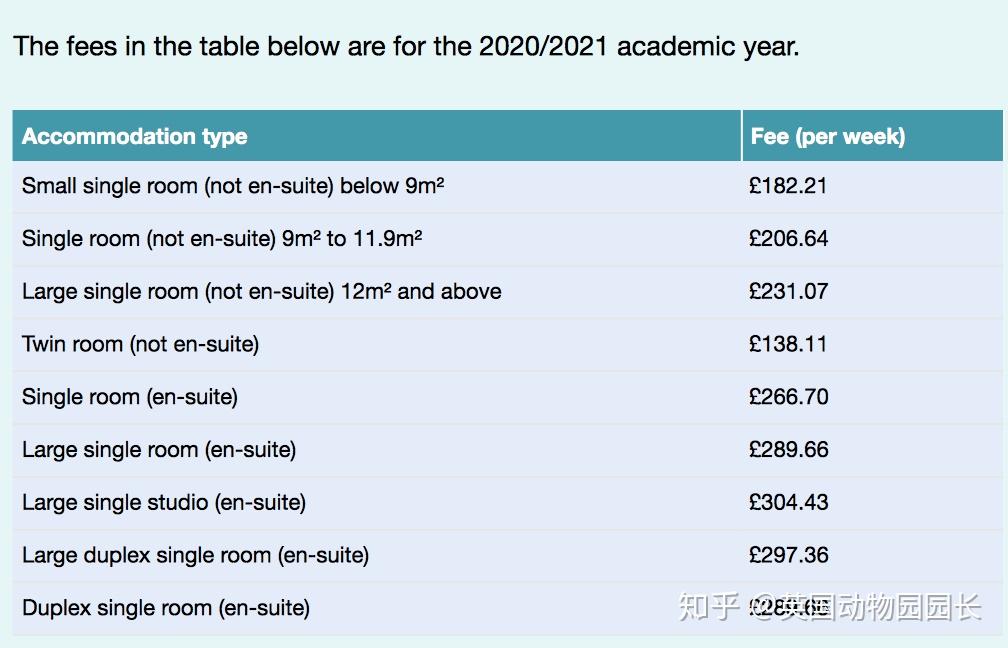Click the £266.70 weekly fee
Image resolution: width=1008 pixels, height=648 pixels.
pos(788,397)
